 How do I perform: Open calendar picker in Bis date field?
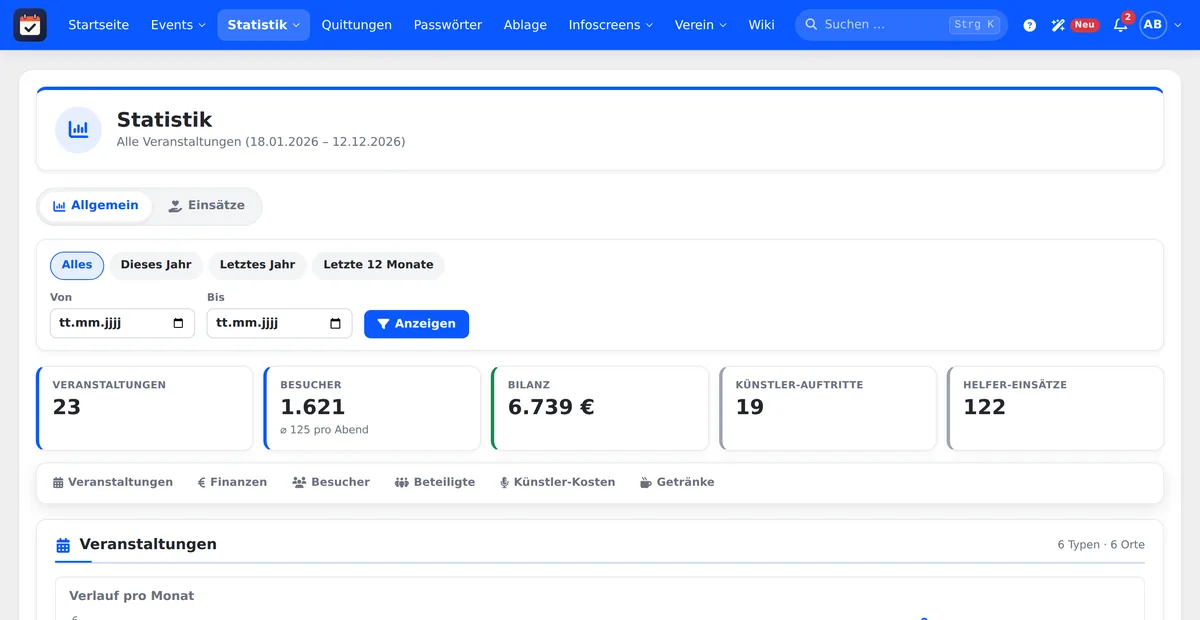click(x=335, y=324)
